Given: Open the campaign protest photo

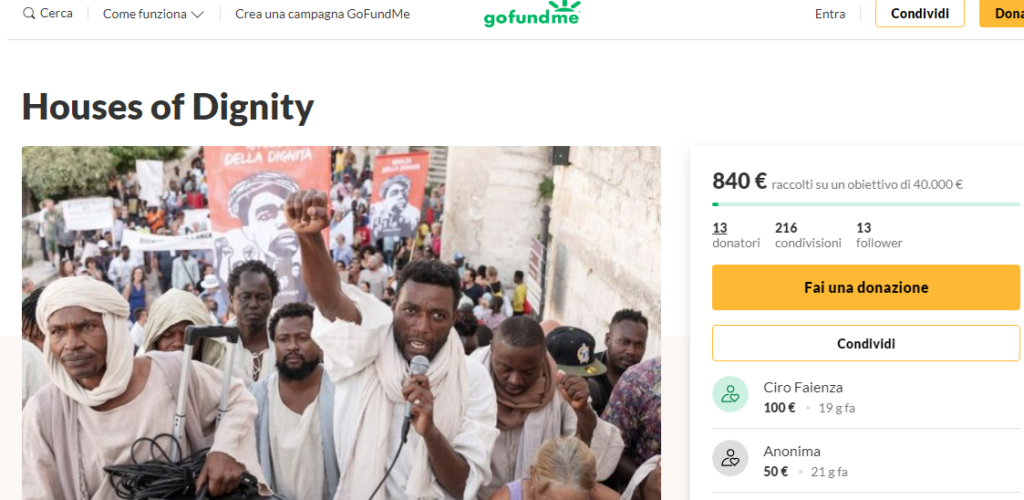Looking at the screenshot, I should [341, 322].
